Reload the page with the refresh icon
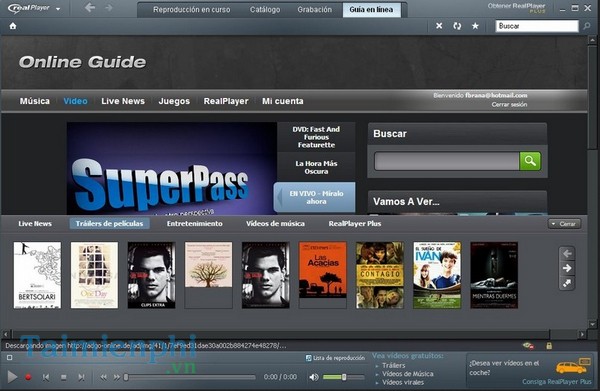The width and height of the screenshot is (600, 391). pos(457,26)
